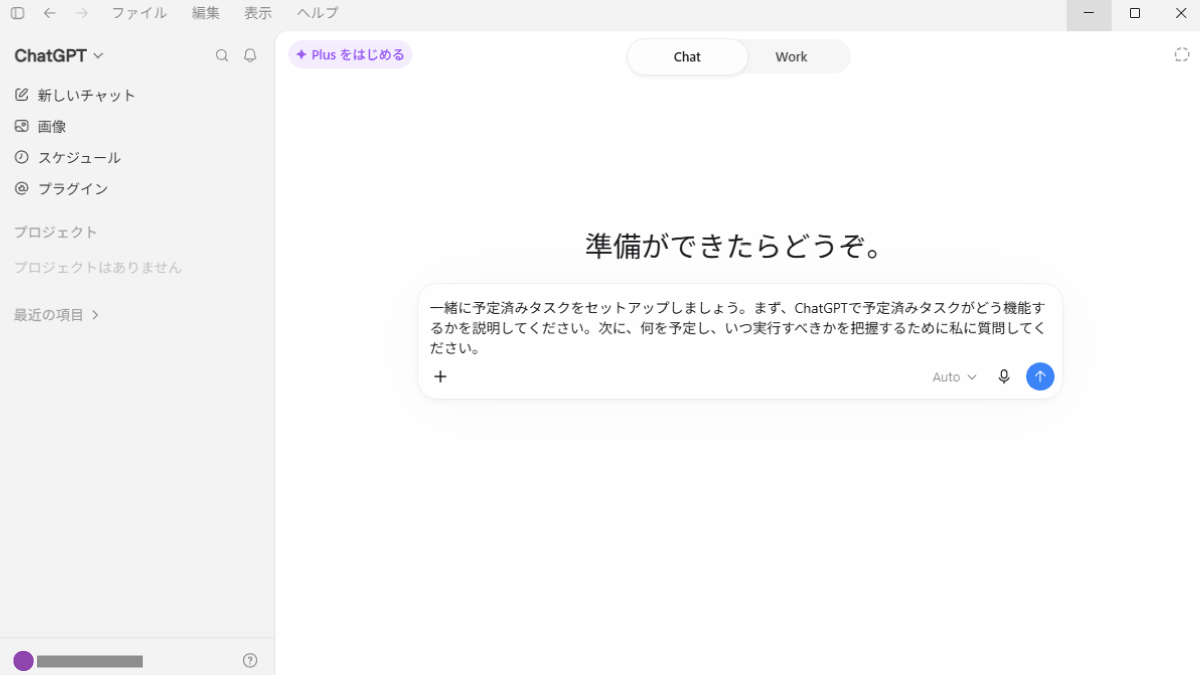Switch to the Work tab
Image resolution: width=1200 pixels, height=675 pixels.
click(x=791, y=57)
